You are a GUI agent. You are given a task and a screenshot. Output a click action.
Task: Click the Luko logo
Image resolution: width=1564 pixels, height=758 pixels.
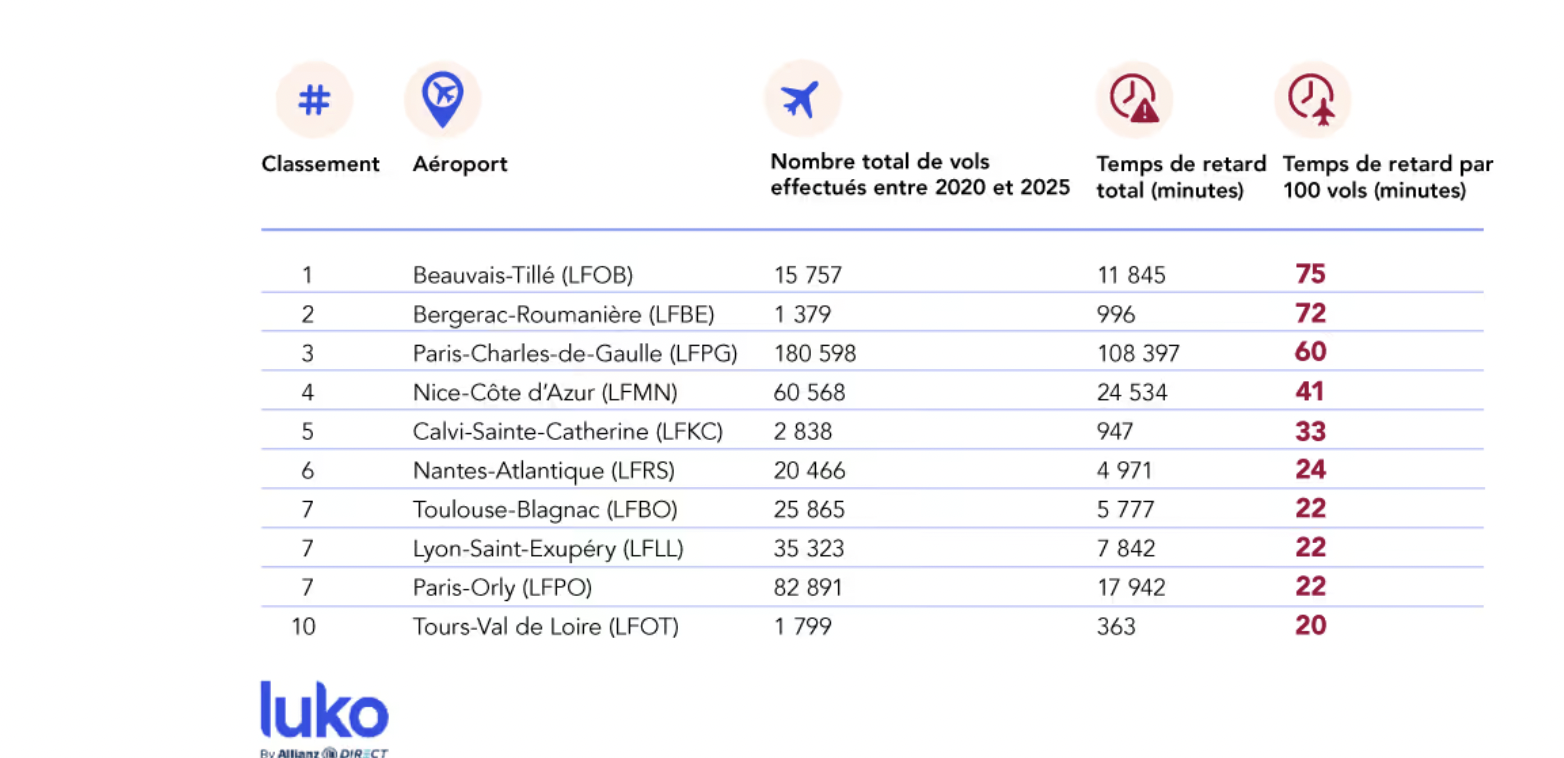(x=324, y=711)
